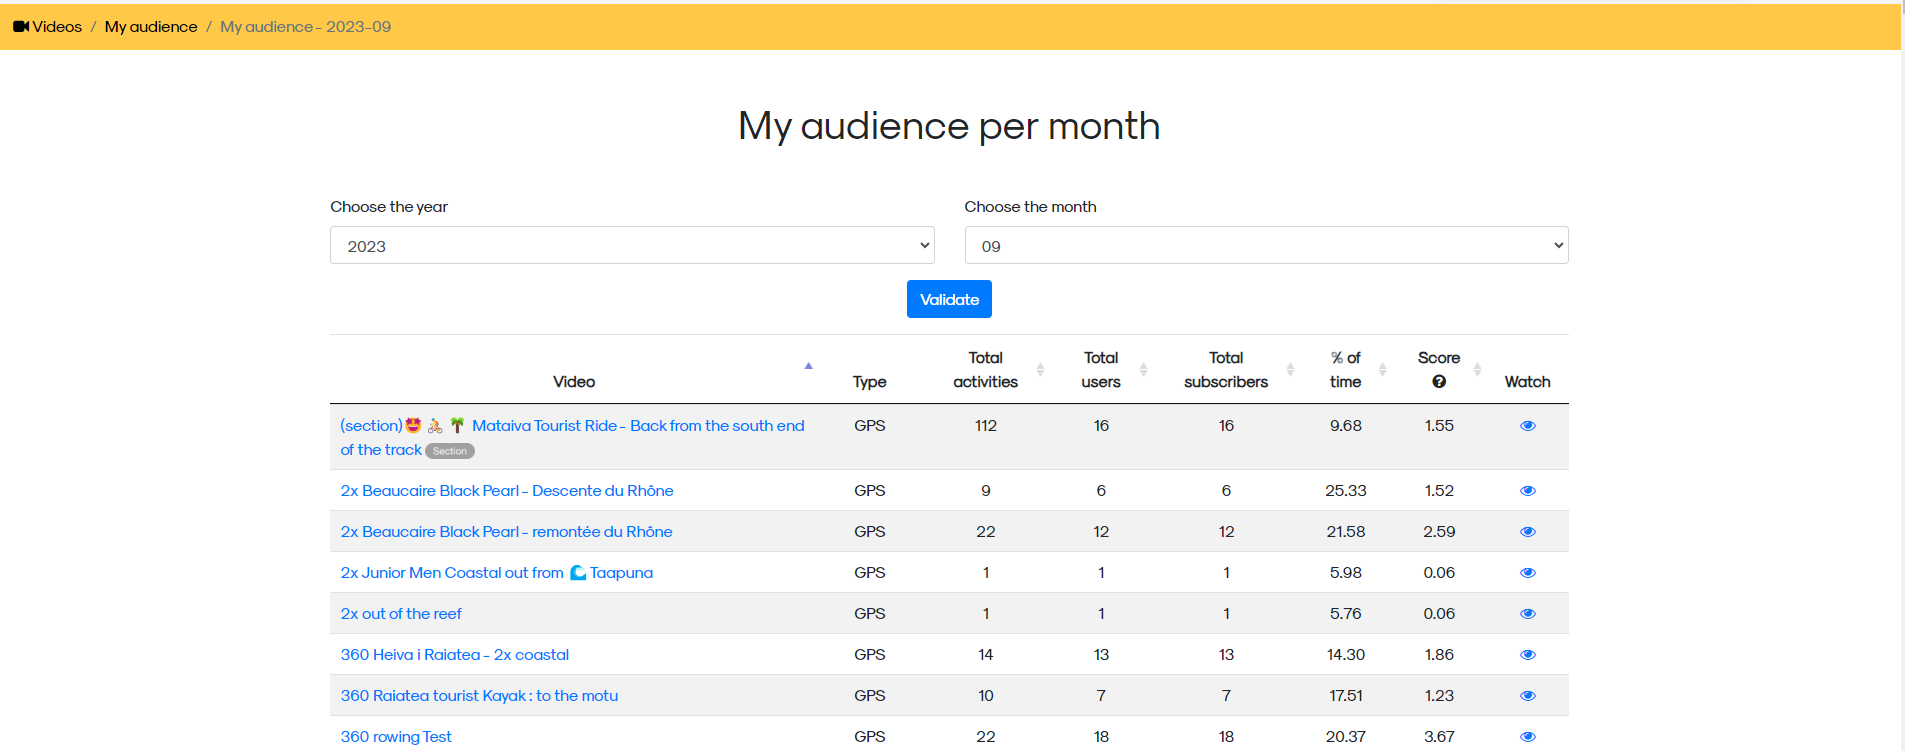Viewport: 1905px width, 751px height.
Task: Click the Section badge on Mataiva row
Action: [x=450, y=451]
